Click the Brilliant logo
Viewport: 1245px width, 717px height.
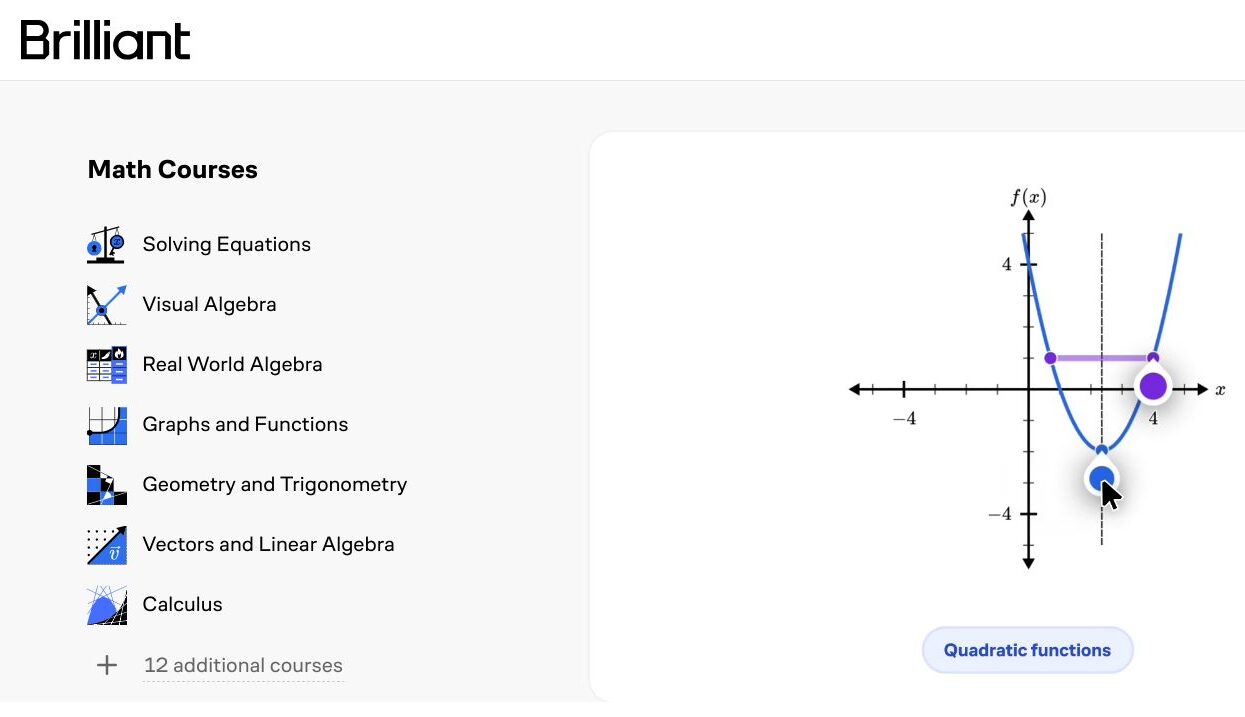point(105,39)
